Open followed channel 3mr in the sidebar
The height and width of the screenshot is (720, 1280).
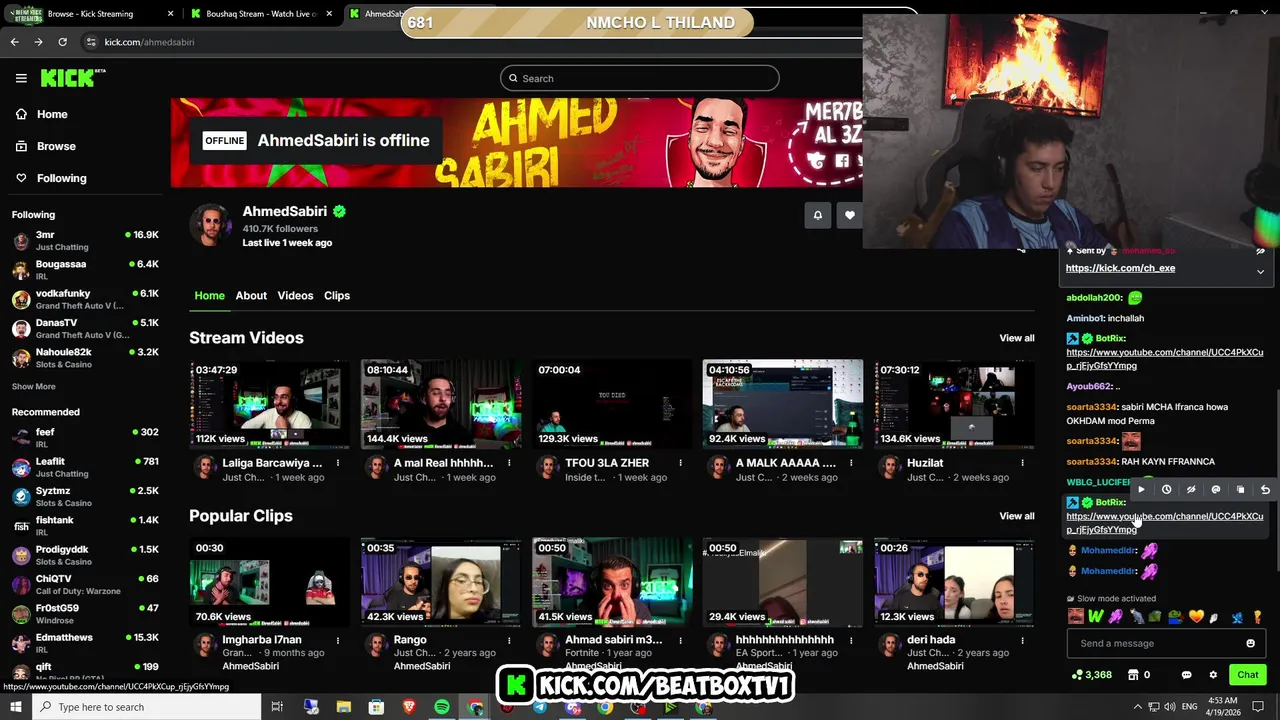85,240
